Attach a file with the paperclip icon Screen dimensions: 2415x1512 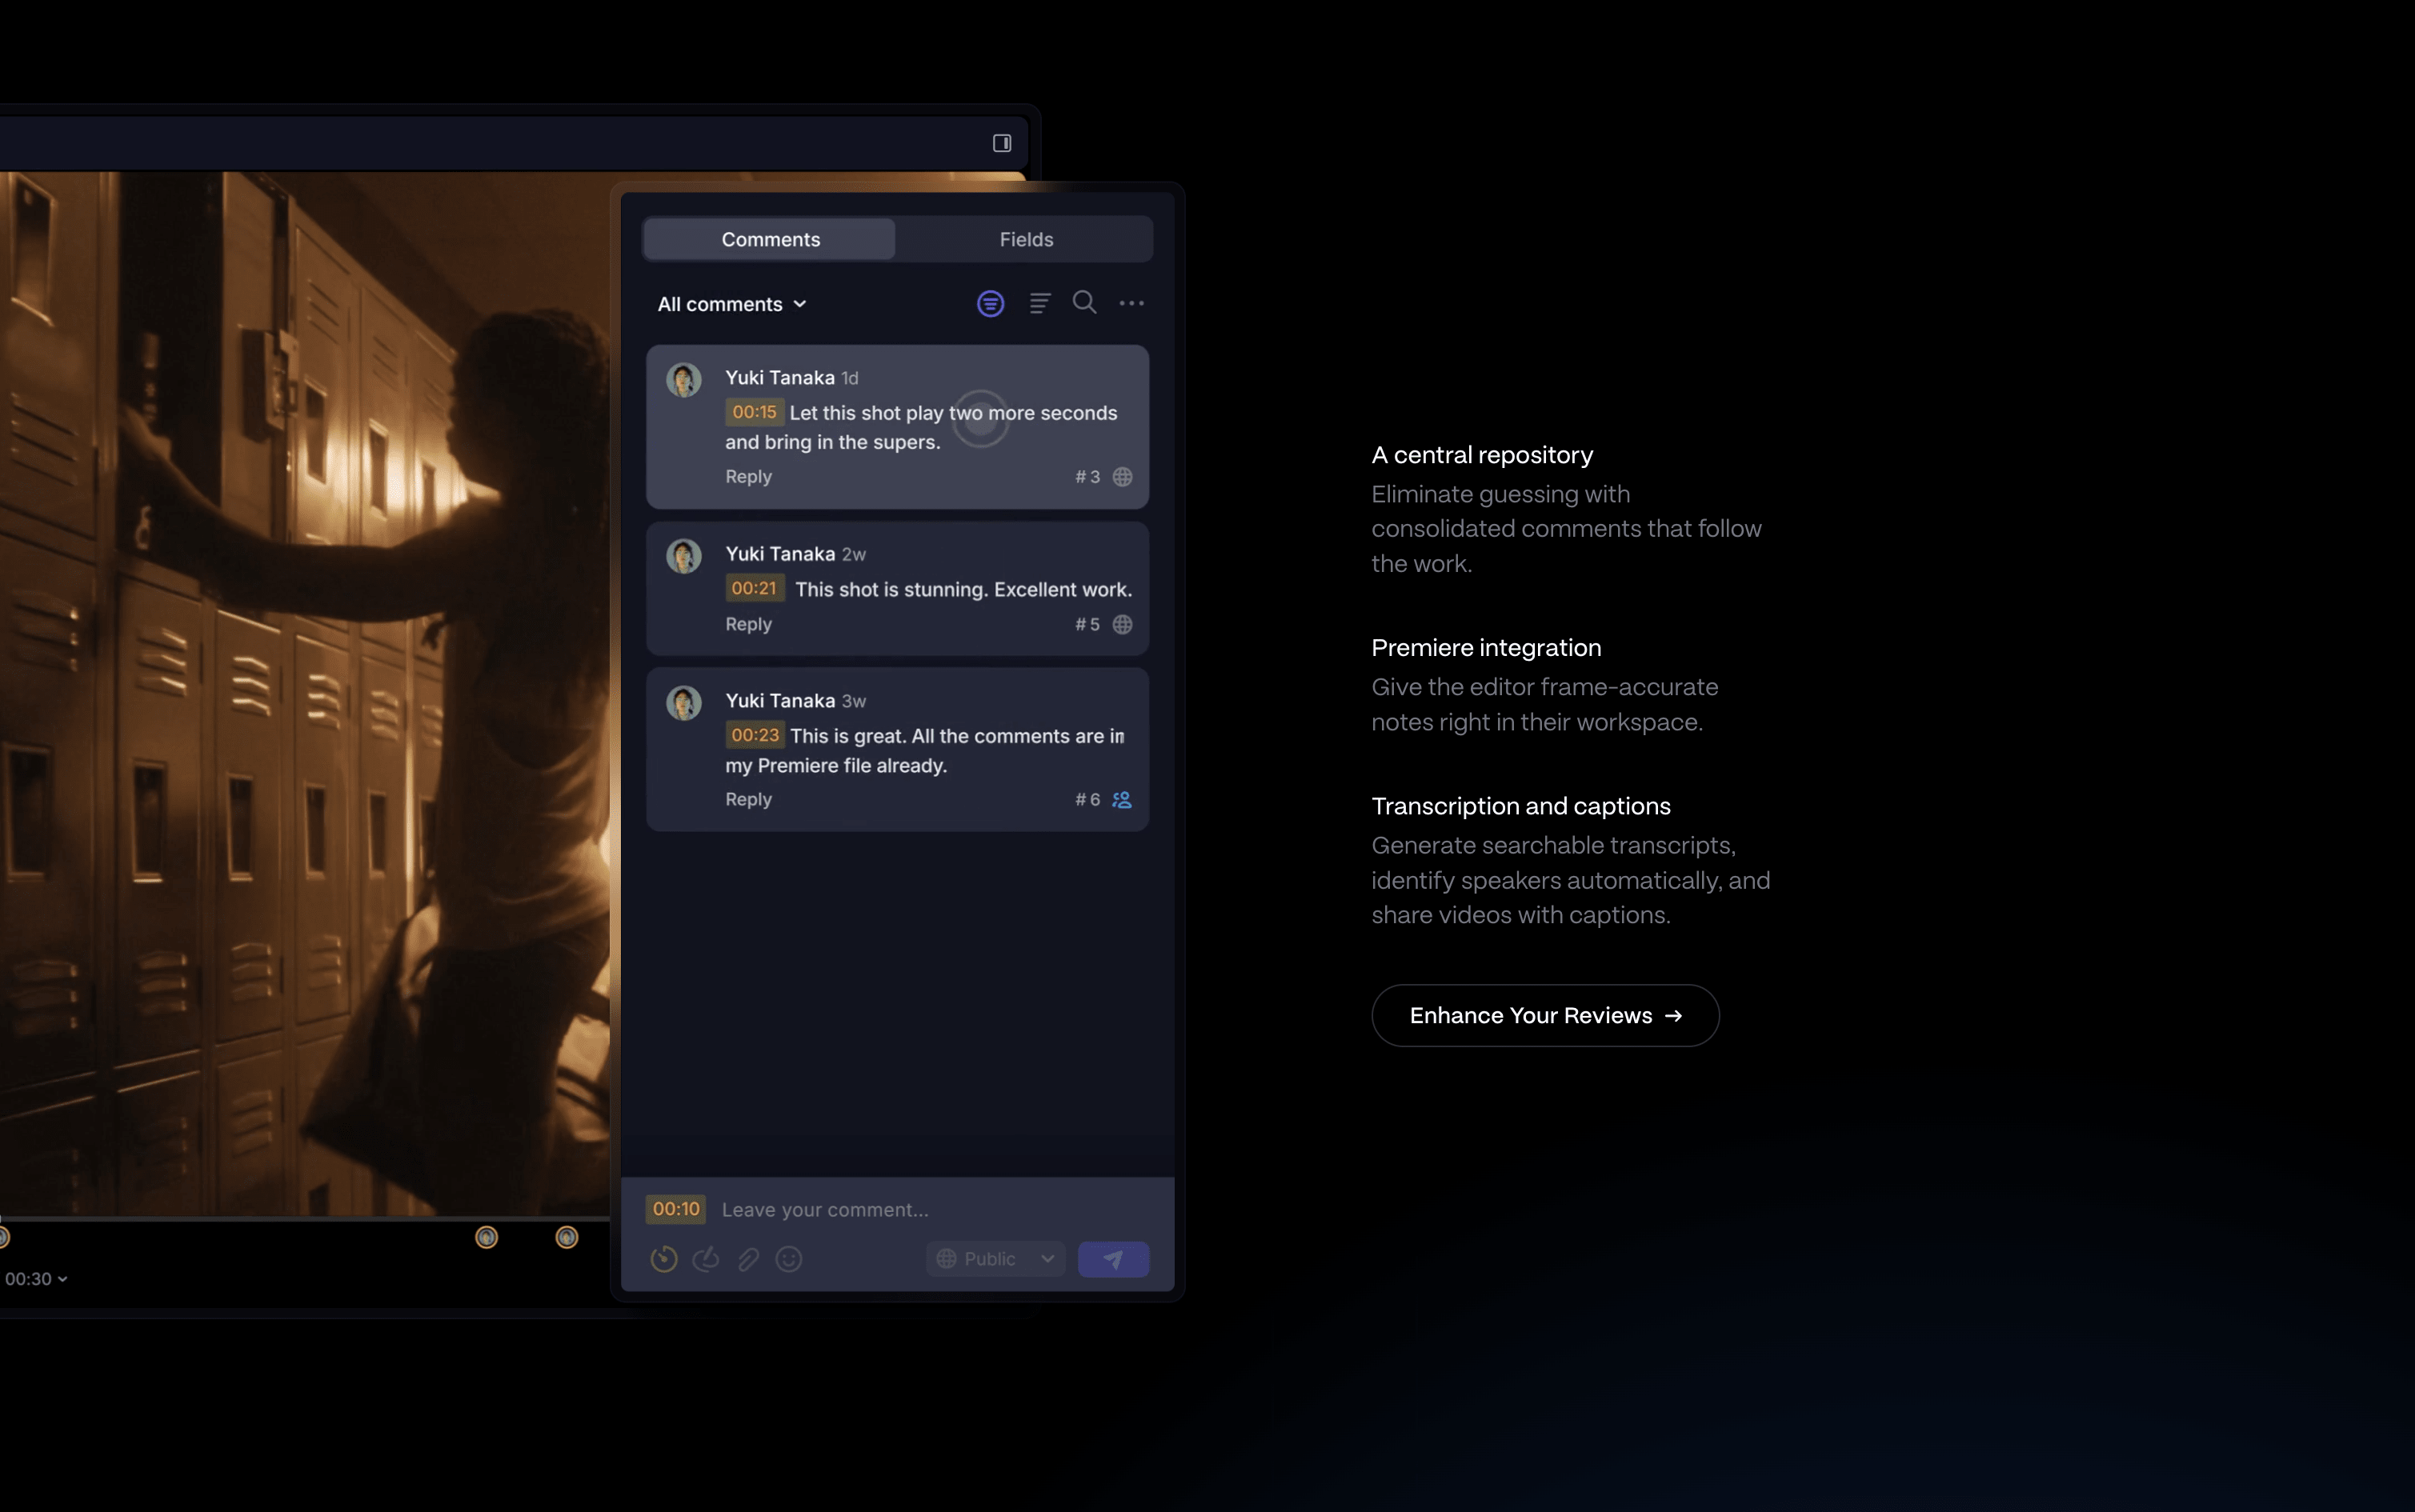click(748, 1259)
